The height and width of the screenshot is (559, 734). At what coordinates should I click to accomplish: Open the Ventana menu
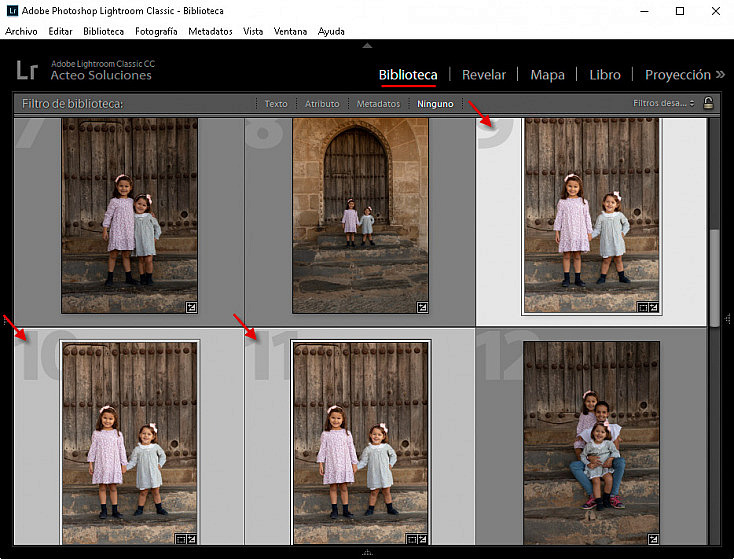coord(290,31)
